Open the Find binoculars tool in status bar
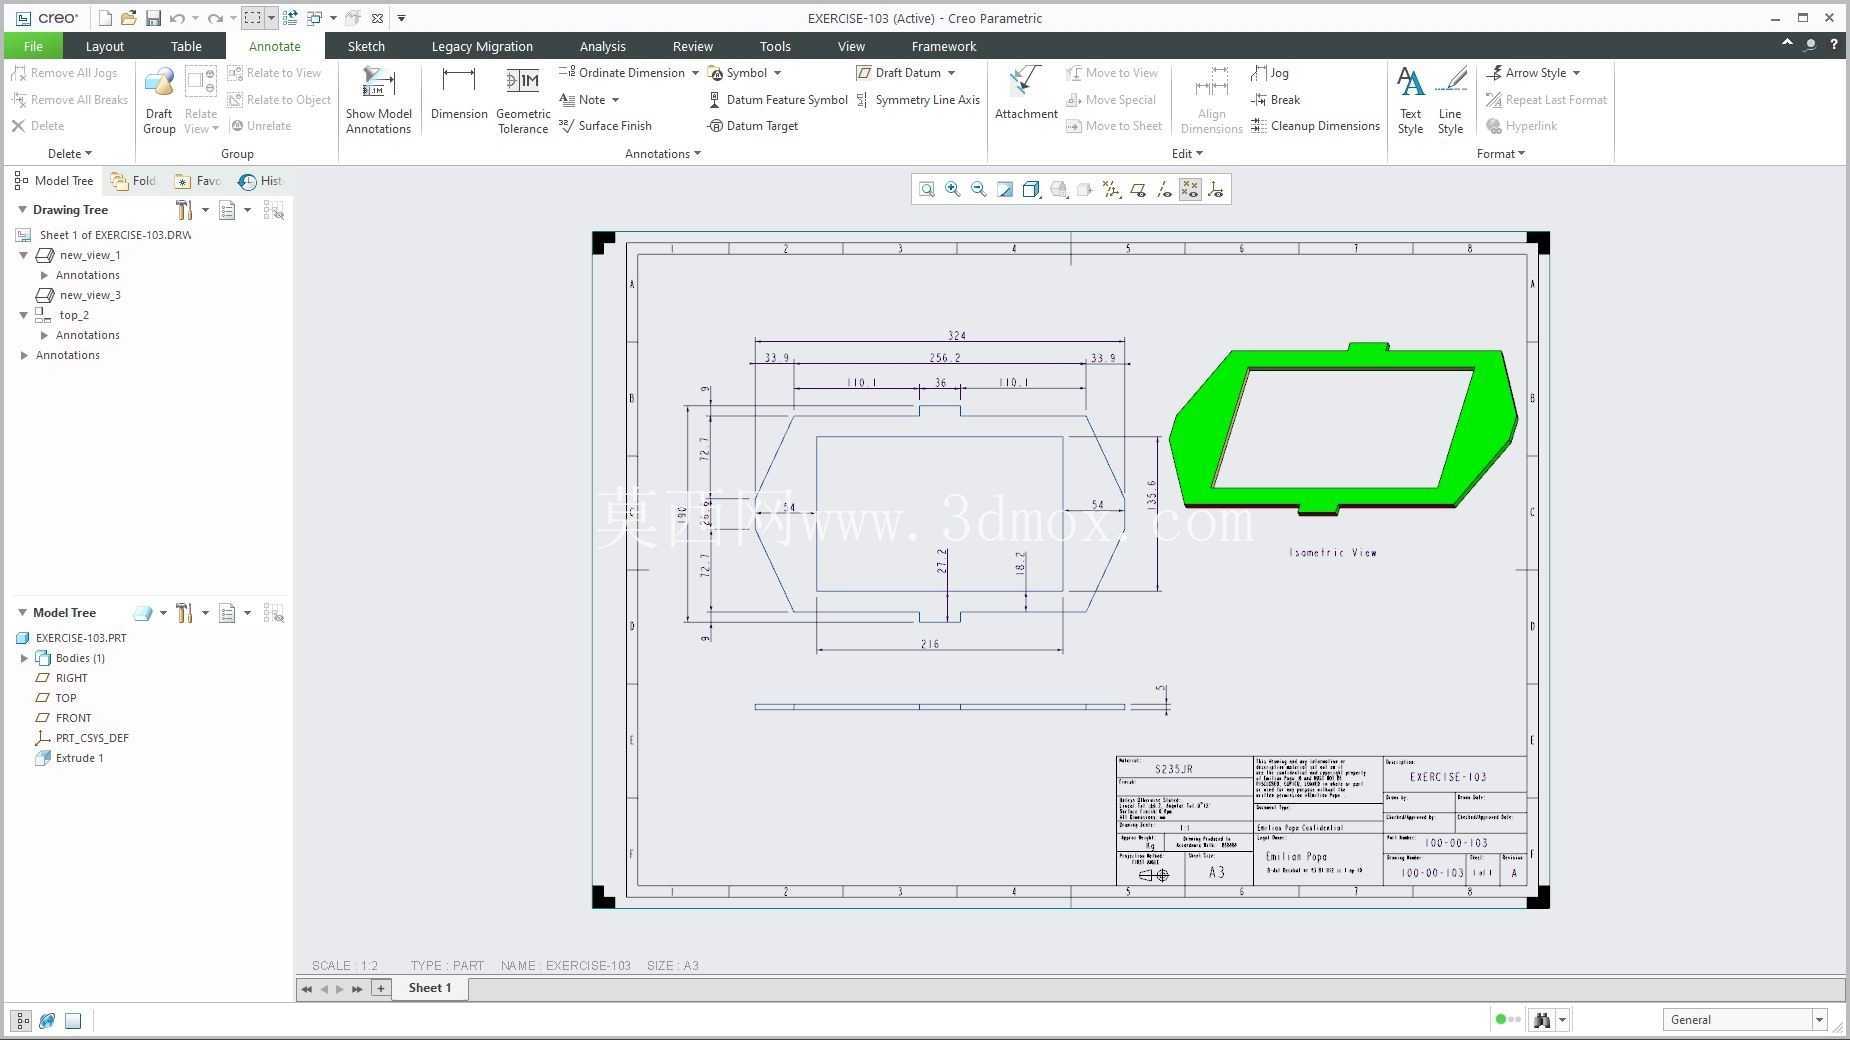The height and width of the screenshot is (1040, 1850). (x=1542, y=1020)
